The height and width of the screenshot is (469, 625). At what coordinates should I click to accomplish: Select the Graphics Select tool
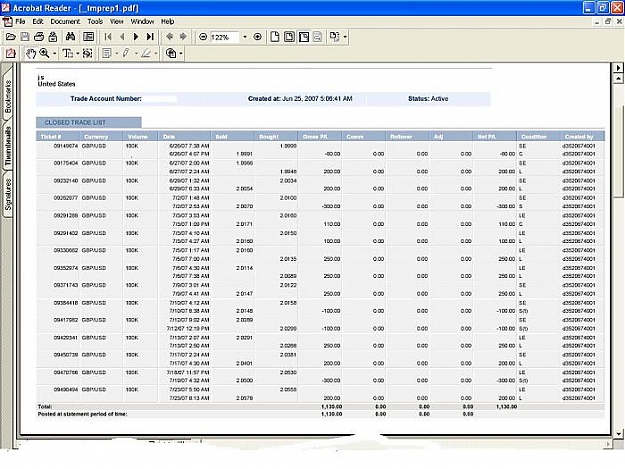87,53
